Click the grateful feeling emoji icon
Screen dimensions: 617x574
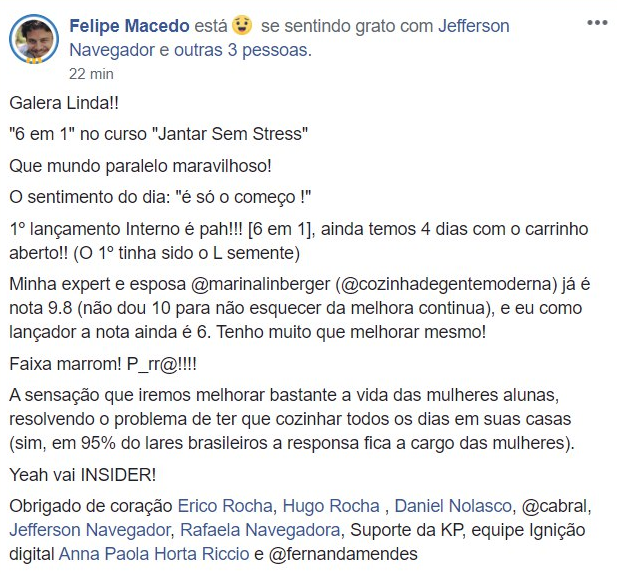click(242, 26)
